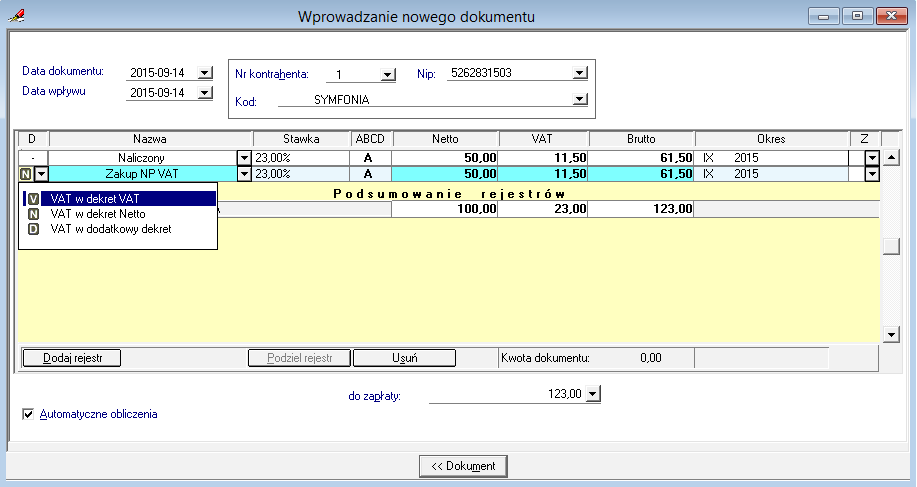The image size is (917, 487).
Task: Open D column dropdown in Zakup NP VAT row
Action: click(42, 174)
